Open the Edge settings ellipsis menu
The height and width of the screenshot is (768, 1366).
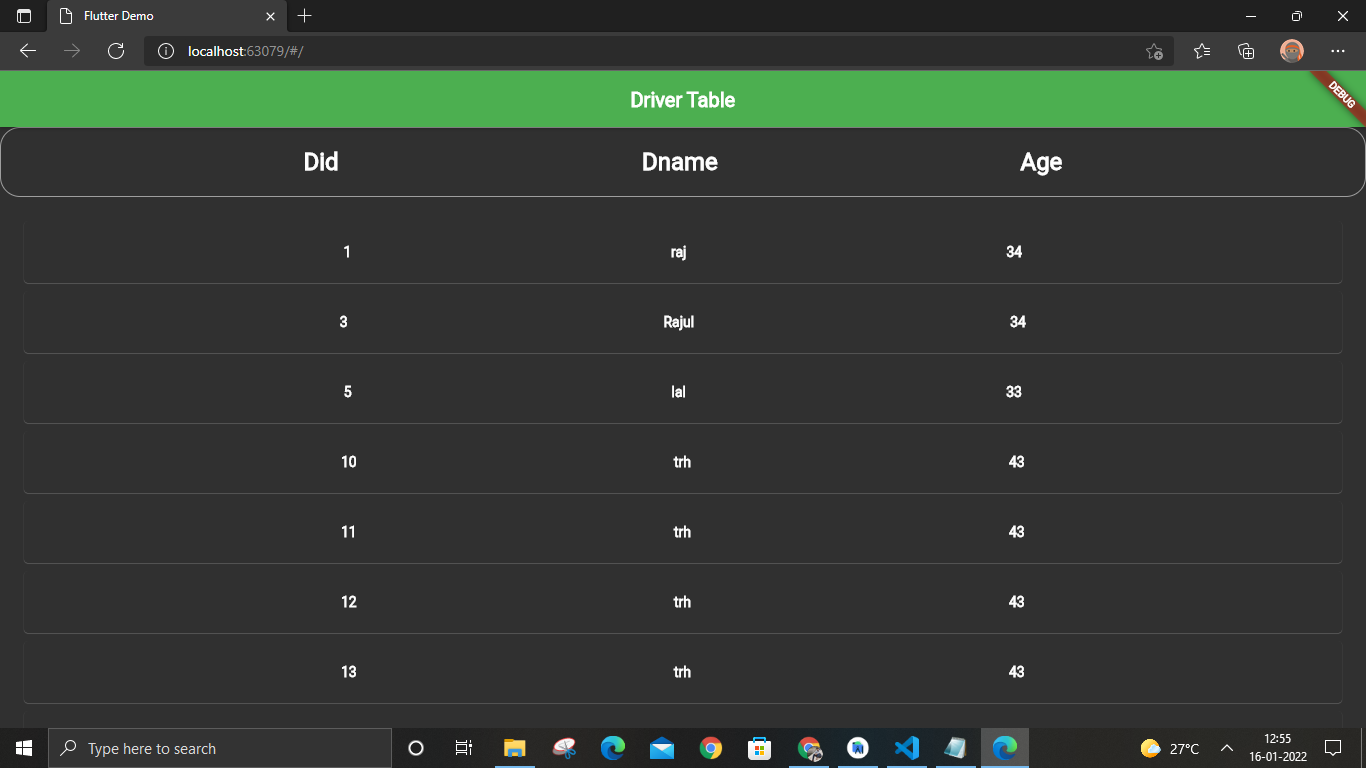(x=1338, y=51)
